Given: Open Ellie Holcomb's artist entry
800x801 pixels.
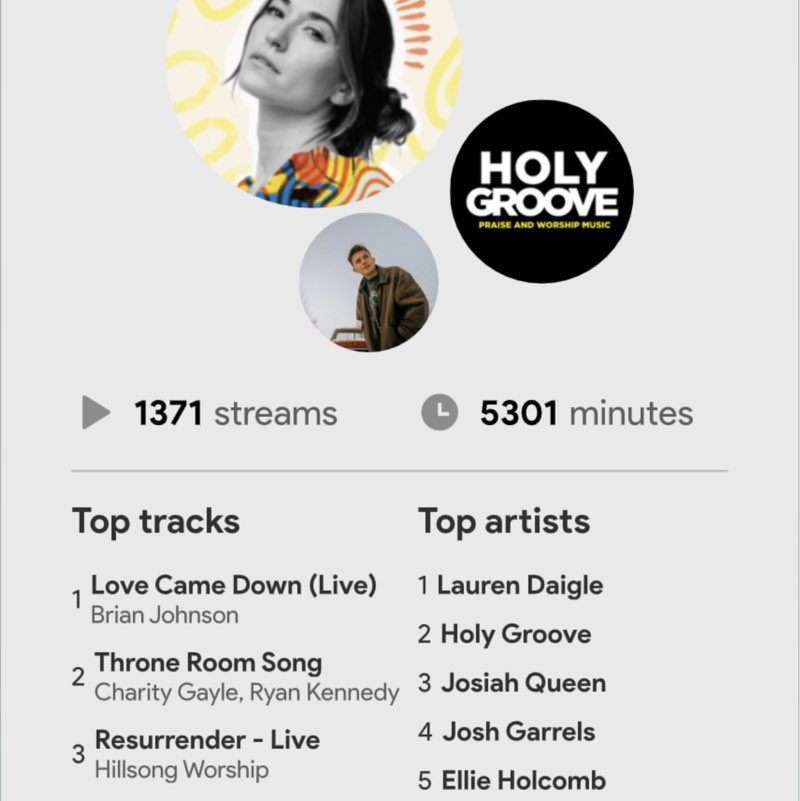Looking at the screenshot, I should 523,780.
